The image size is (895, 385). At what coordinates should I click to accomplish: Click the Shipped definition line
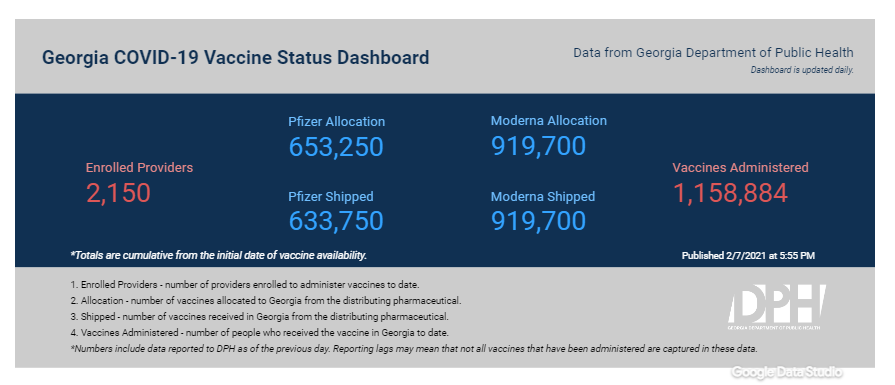[x=260, y=317]
